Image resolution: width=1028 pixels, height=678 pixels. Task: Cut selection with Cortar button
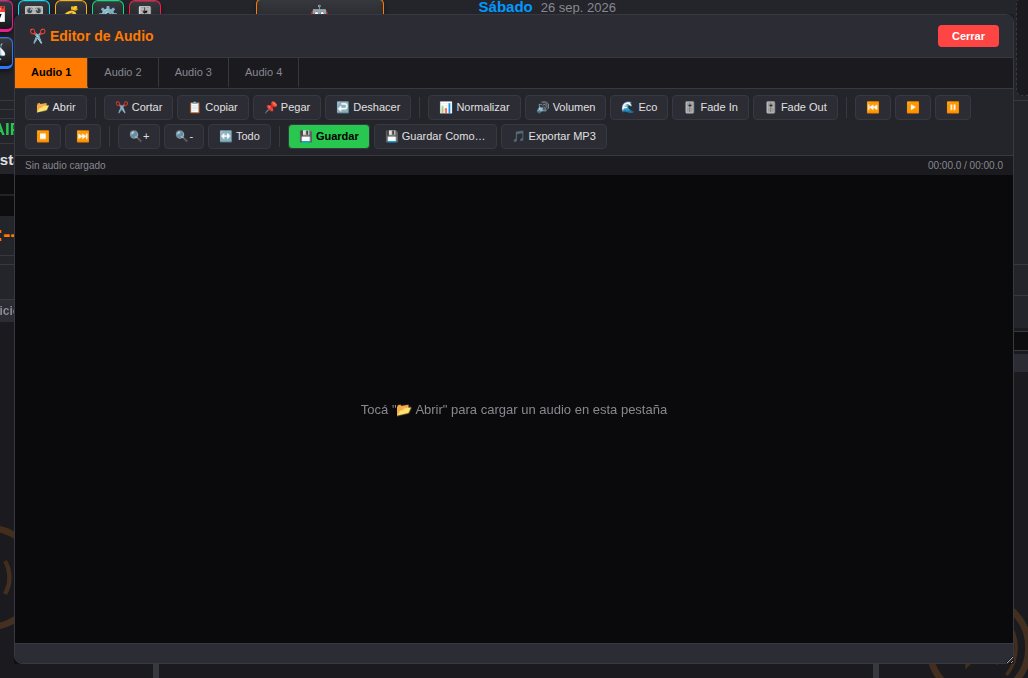point(138,108)
